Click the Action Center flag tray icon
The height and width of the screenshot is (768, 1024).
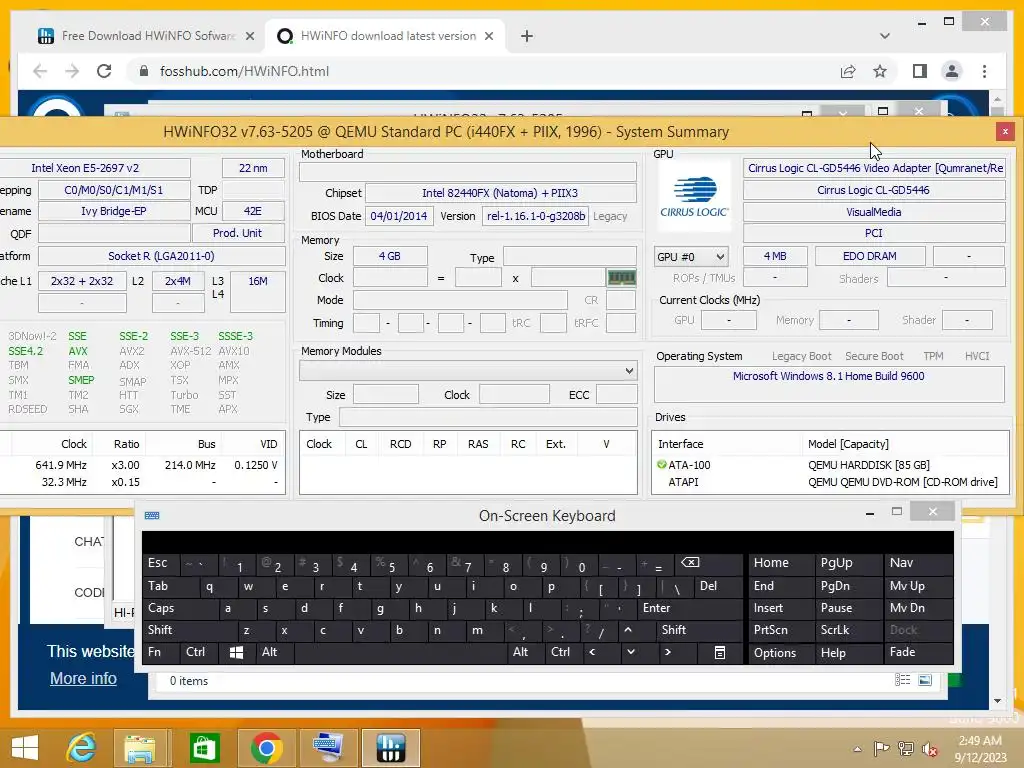coord(881,749)
